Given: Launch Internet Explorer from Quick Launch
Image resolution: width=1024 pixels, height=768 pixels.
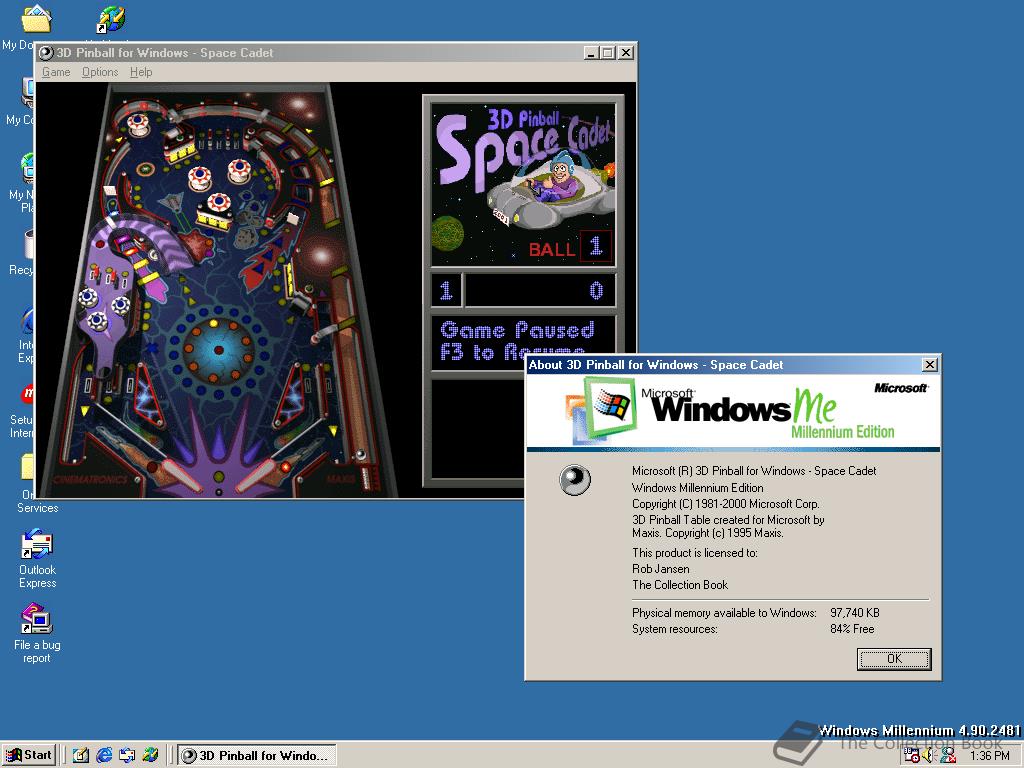Looking at the screenshot, I should click(x=104, y=756).
